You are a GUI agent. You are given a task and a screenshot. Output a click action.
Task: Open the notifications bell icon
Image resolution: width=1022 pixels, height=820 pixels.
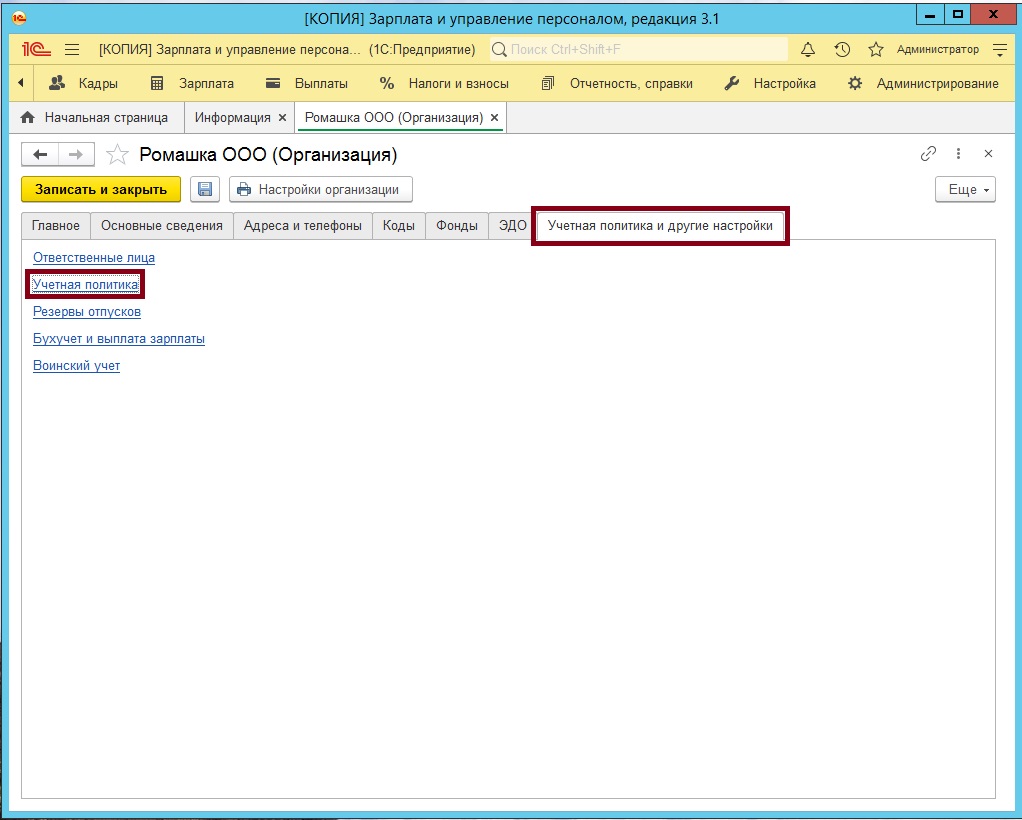click(x=809, y=49)
